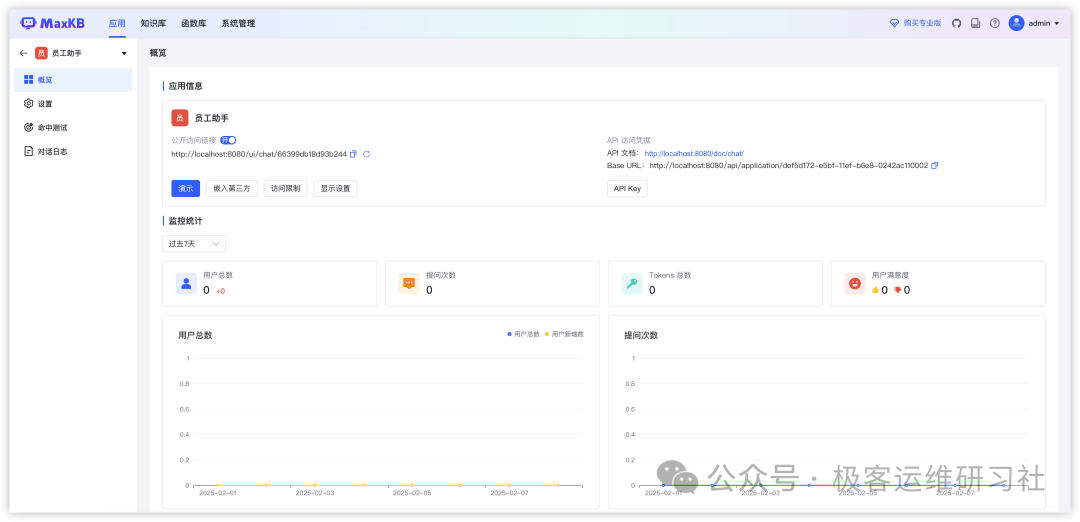Switch to the 知识库 tab
The height and width of the screenshot is (522, 1080).
coord(153,23)
